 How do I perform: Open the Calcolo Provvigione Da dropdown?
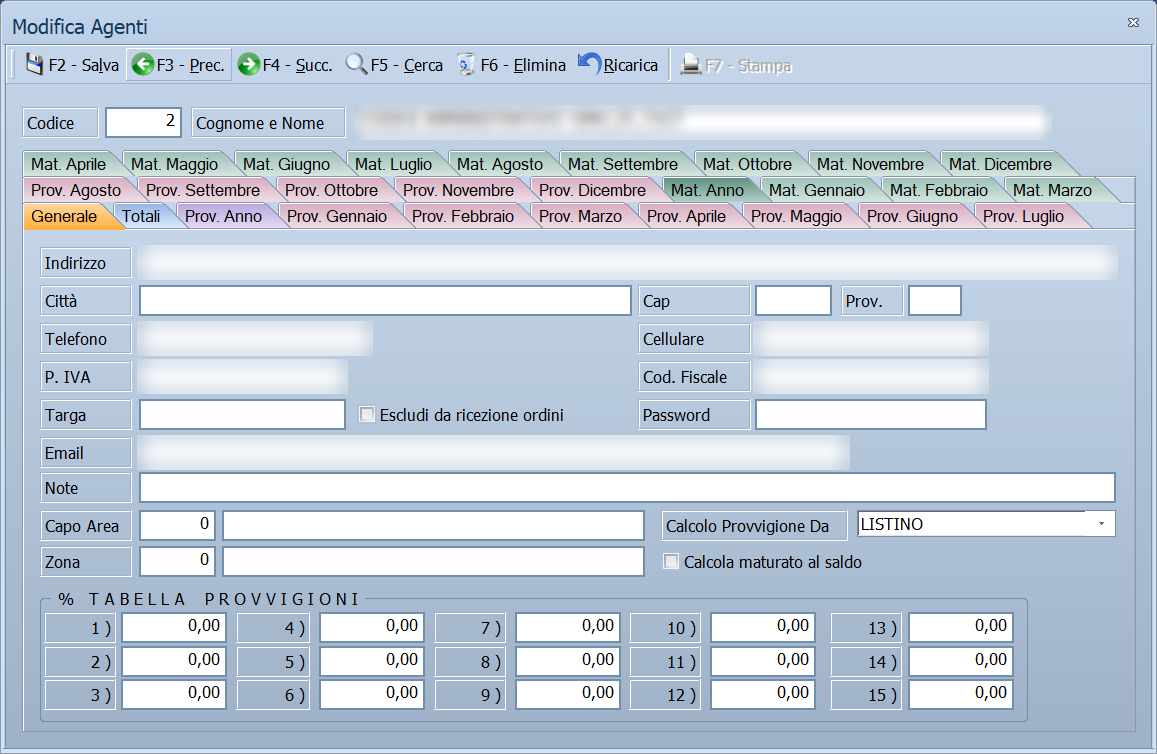coord(1101,524)
